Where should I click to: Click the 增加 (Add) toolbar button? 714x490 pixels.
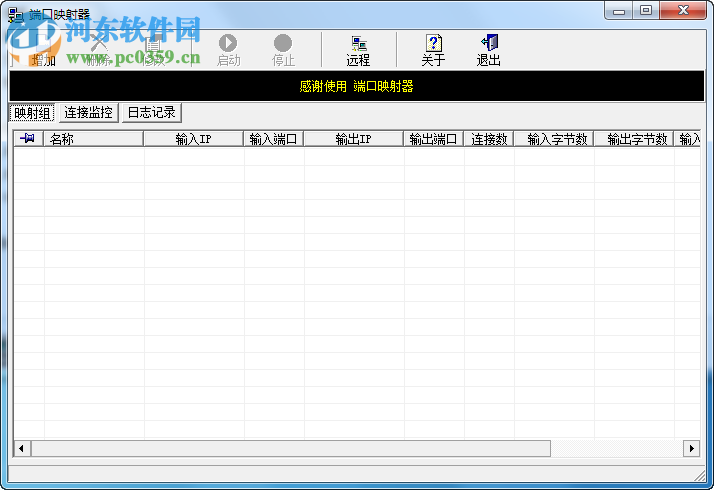[x=43, y=50]
